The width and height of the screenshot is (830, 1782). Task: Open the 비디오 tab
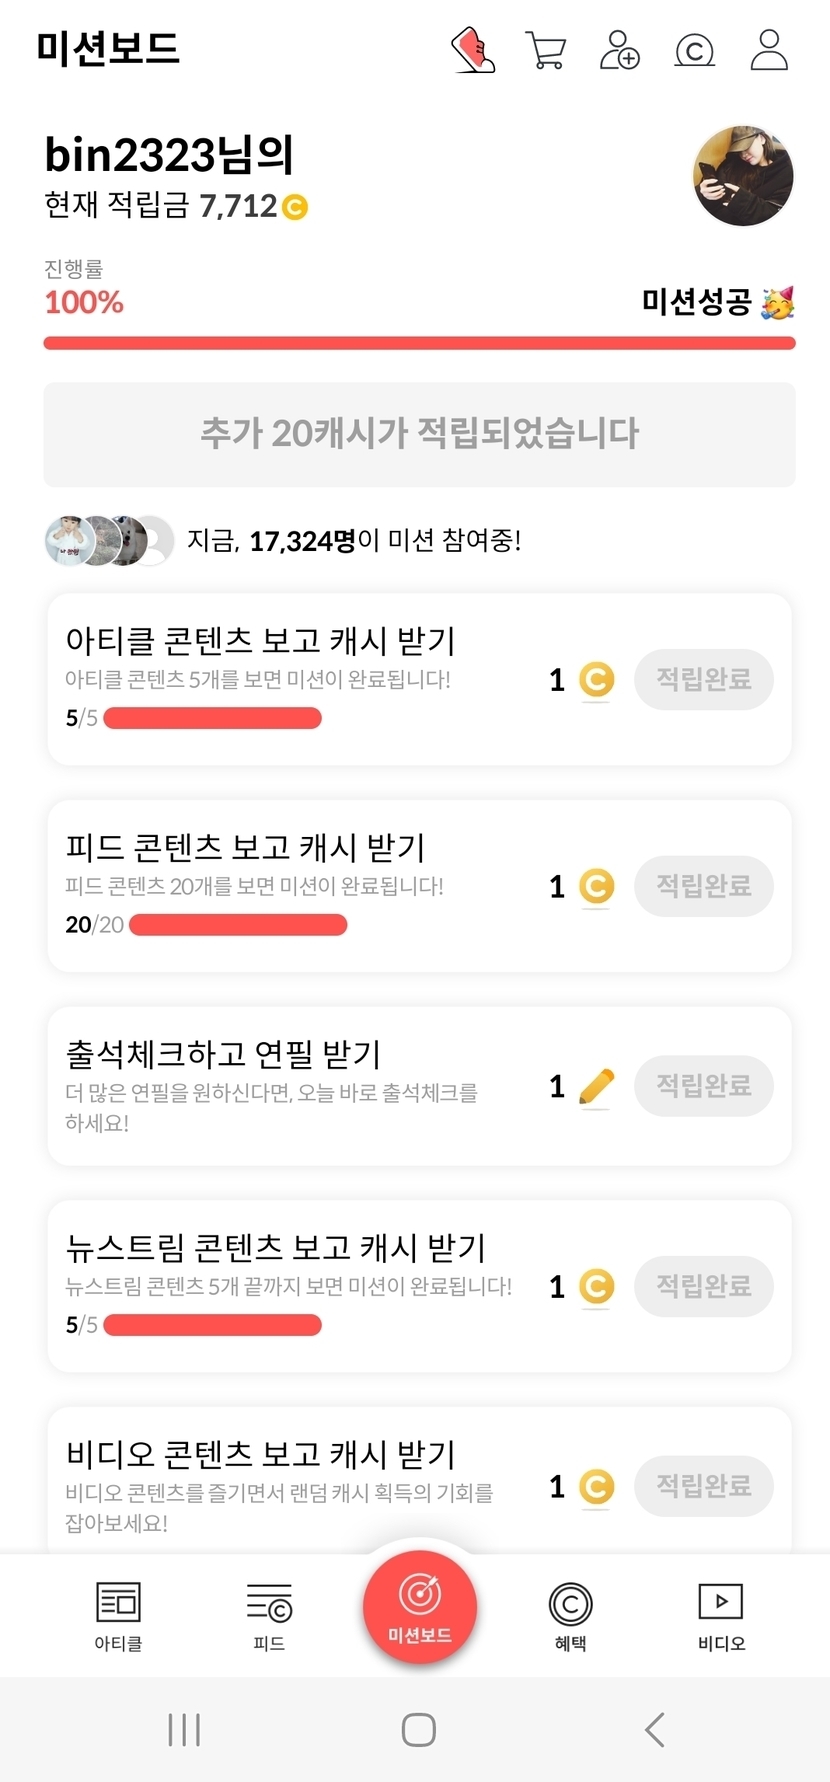[721, 1616]
